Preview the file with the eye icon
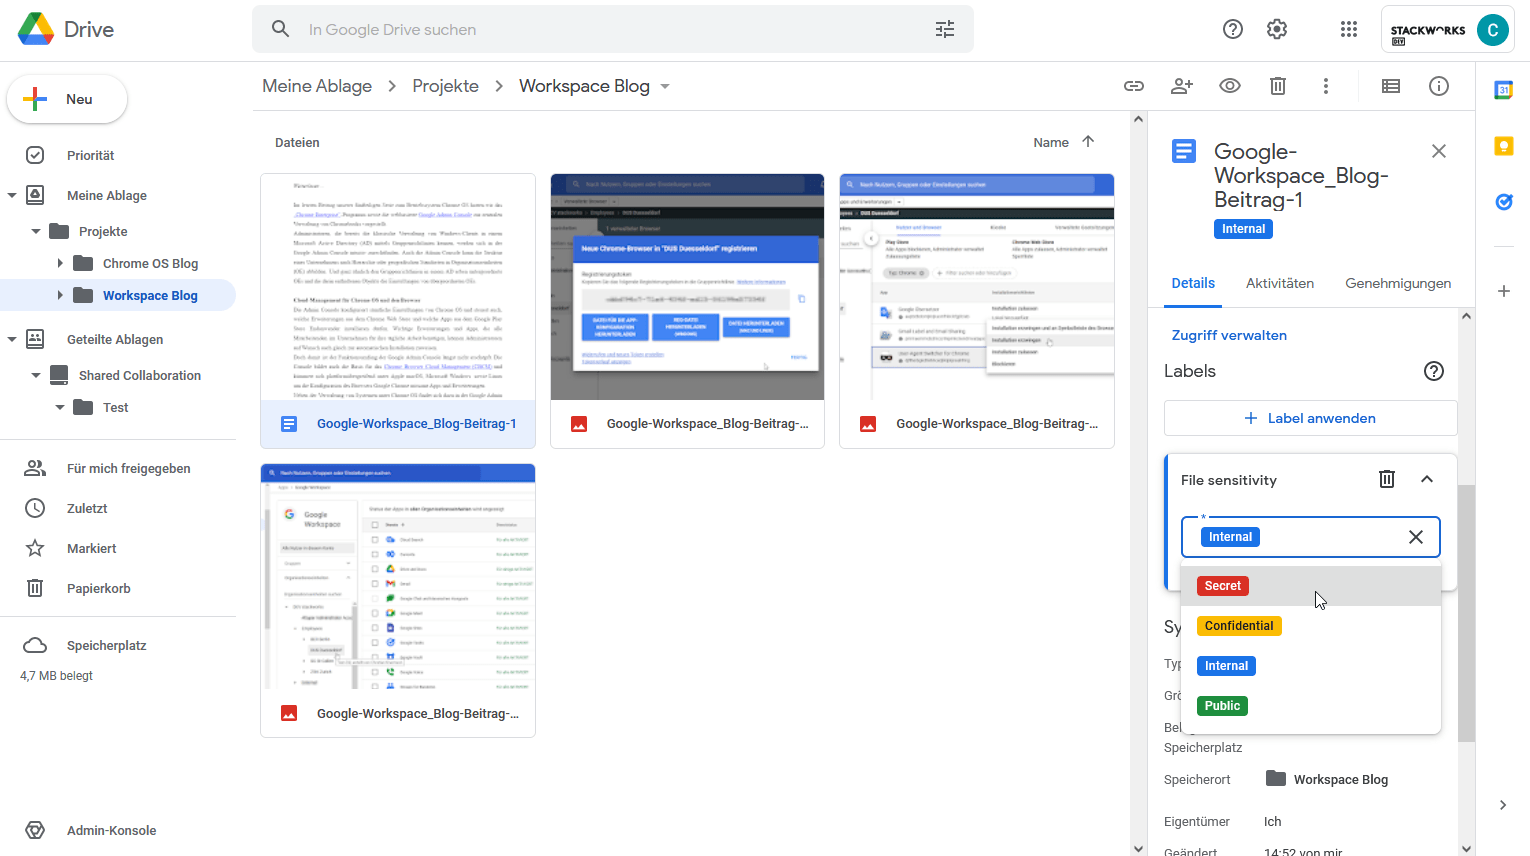 (x=1230, y=86)
